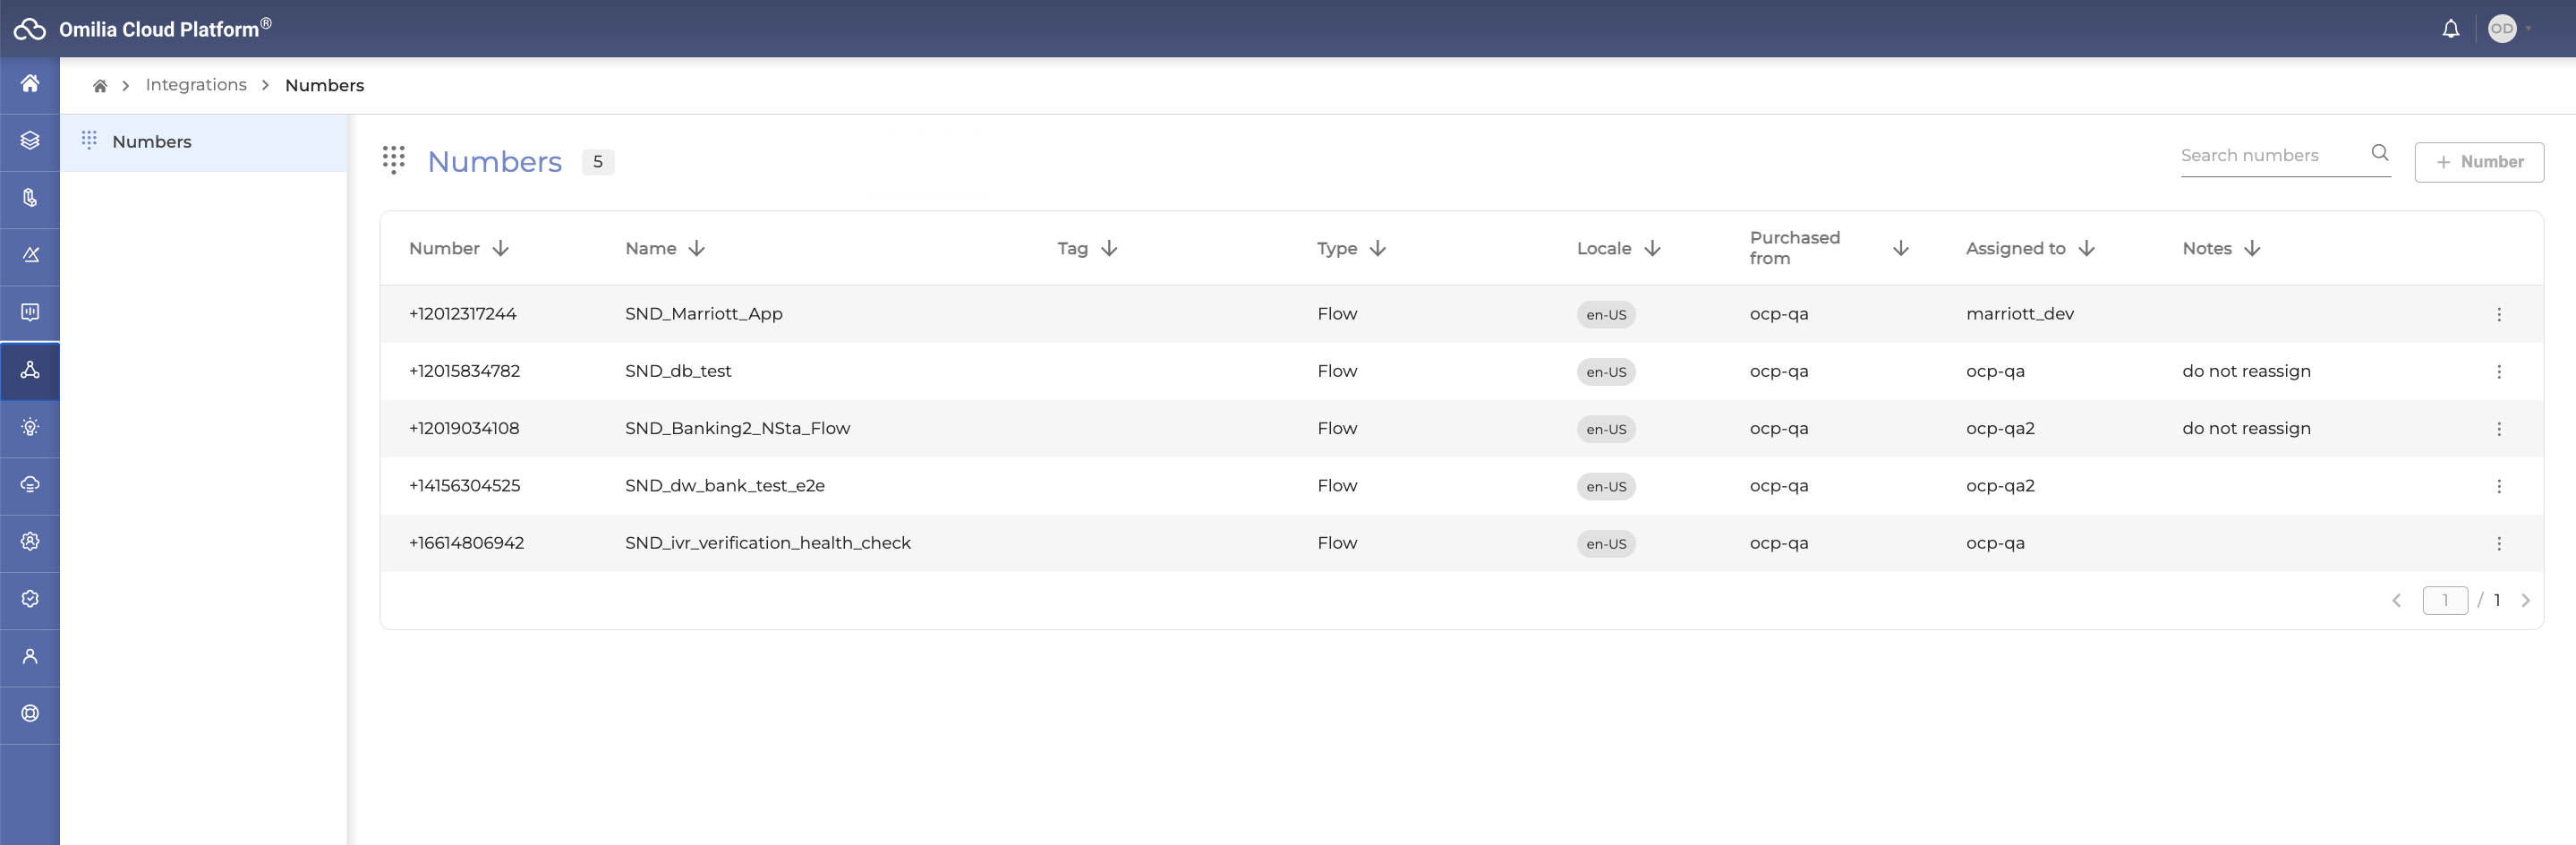This screenshot has width=2576, height=845.
Task: Open the chat analytics sidebar icon
Action: (30, 313)
